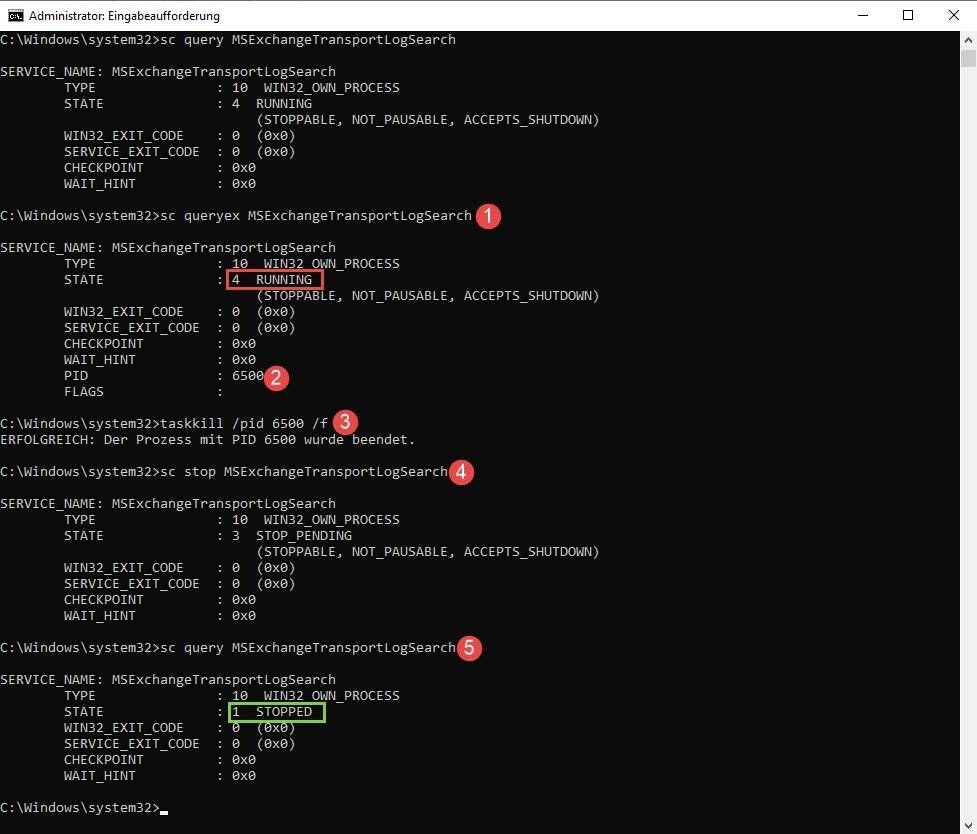This screenshot has height=834, width=977.
Task: Click the red circle marker numbered 2
Action: pos(277,377)
